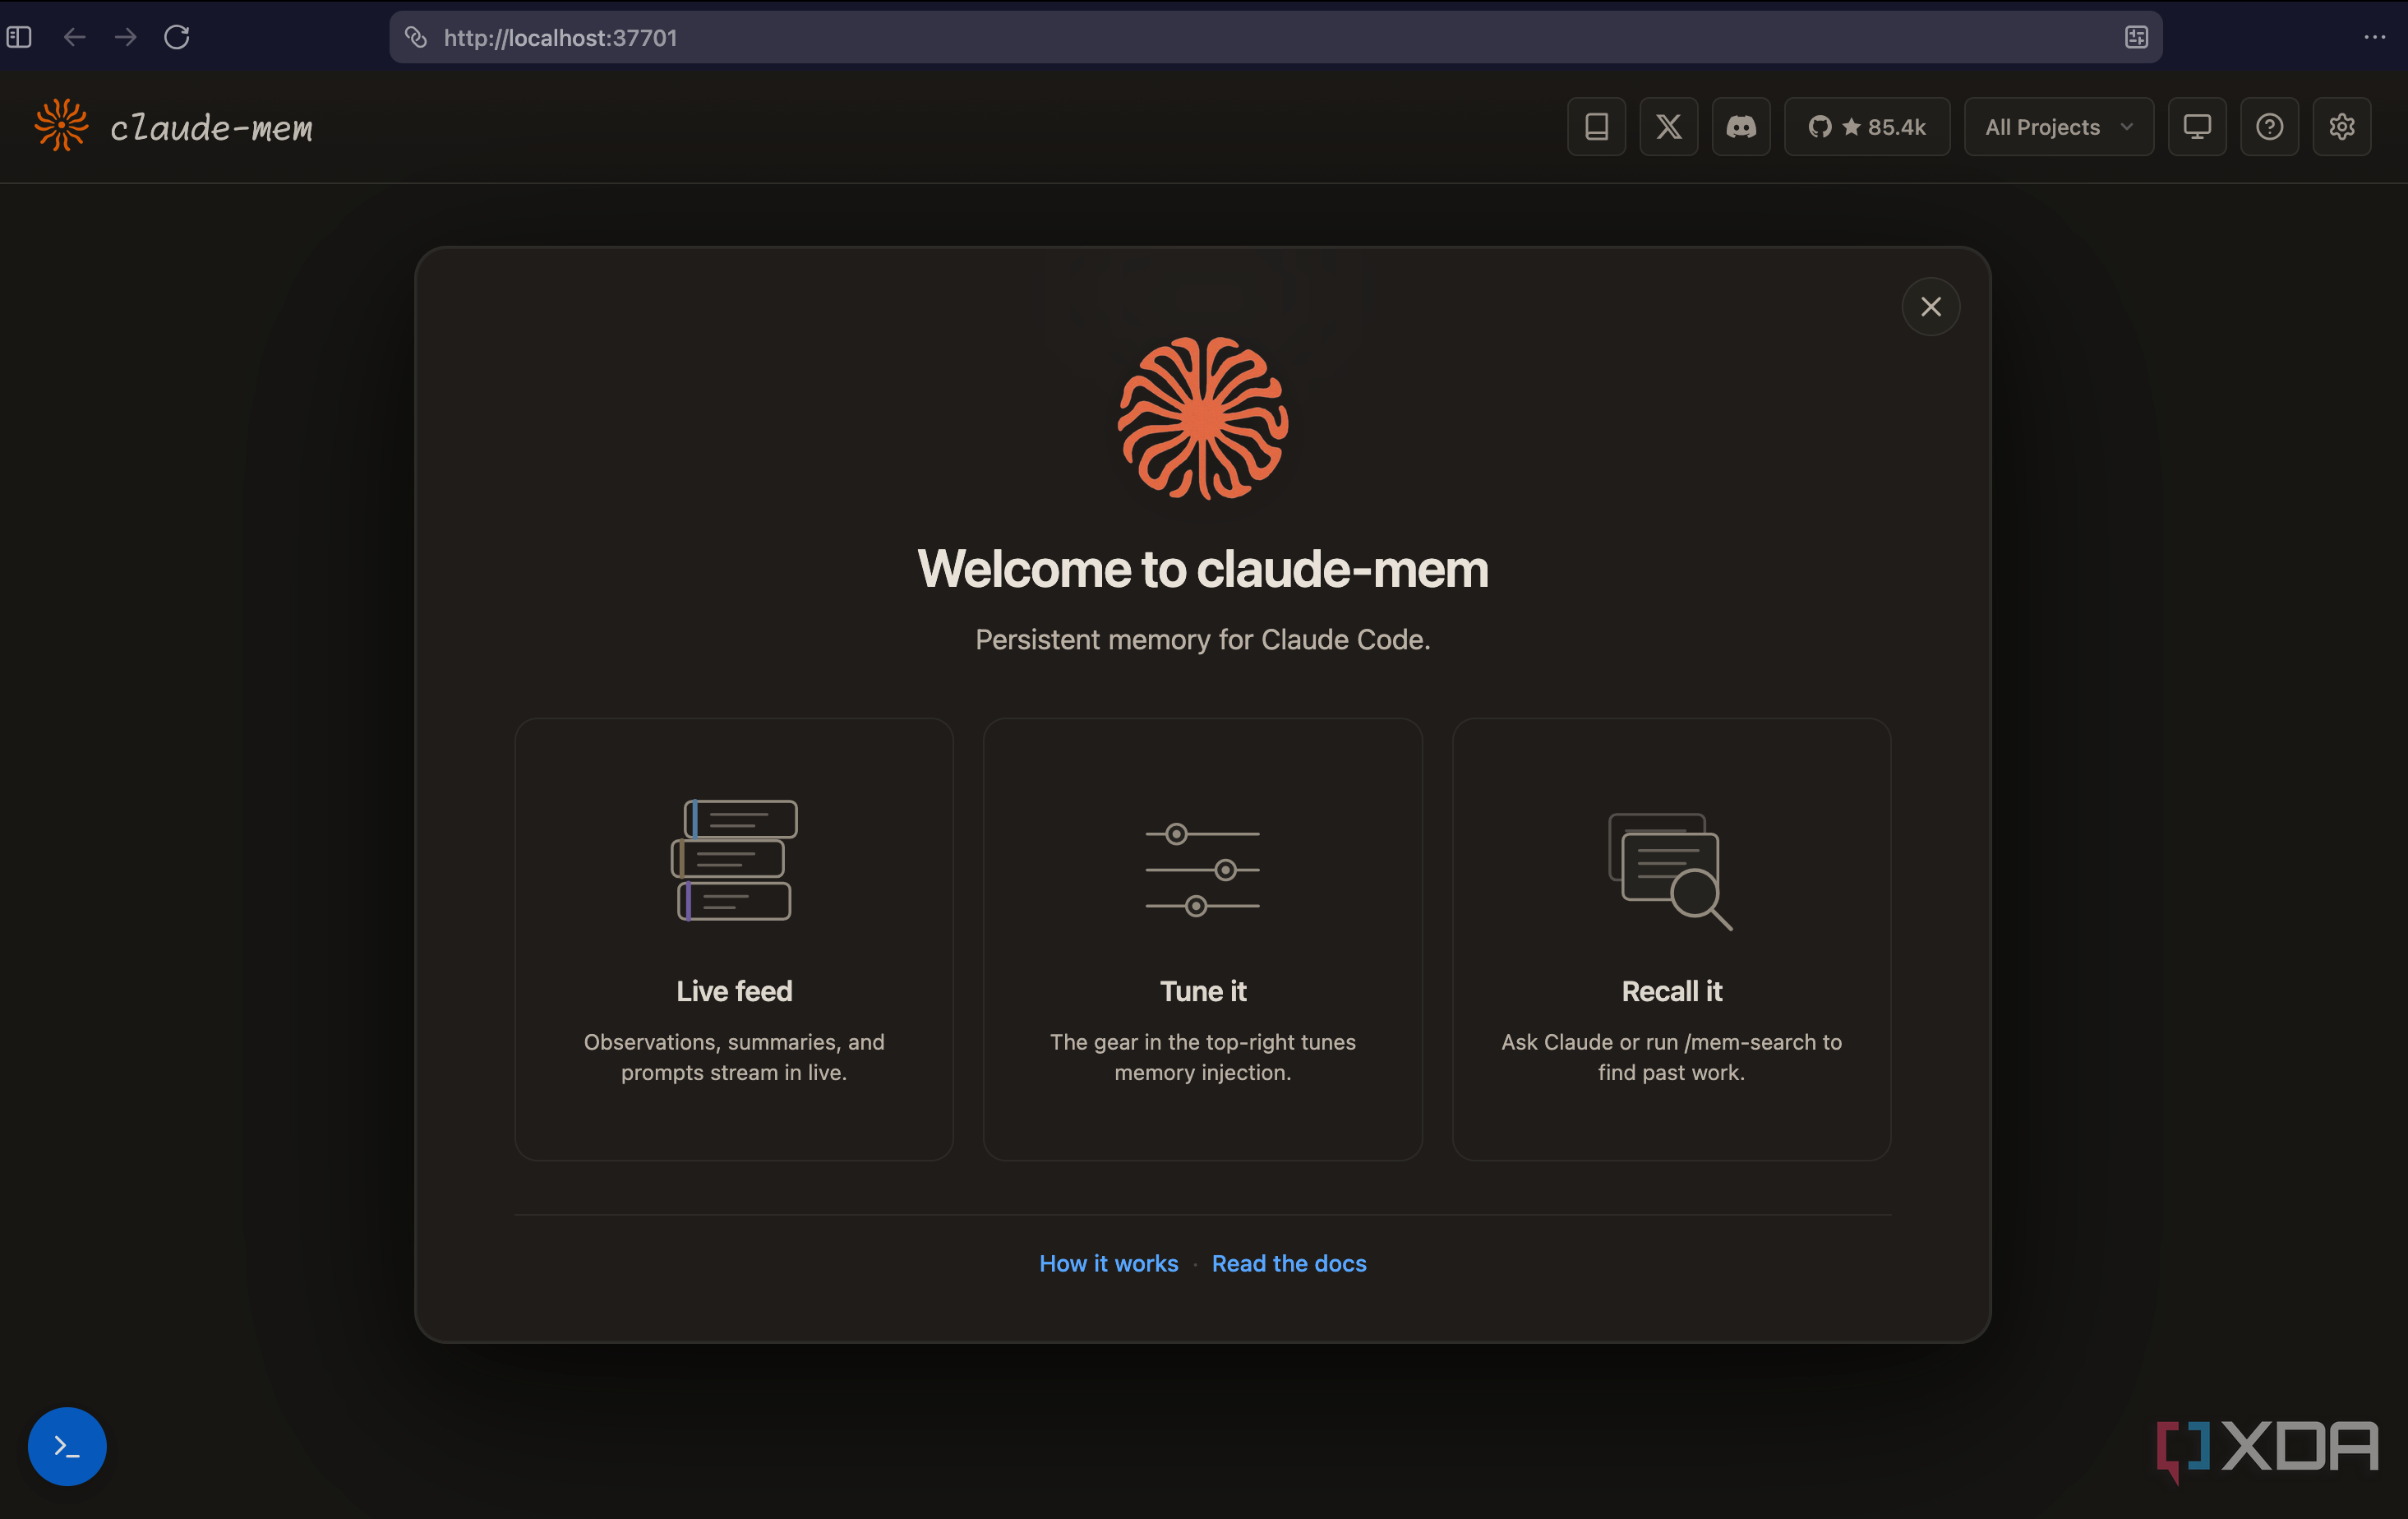Click the GitHub 85.4k stars button
The image size is (2408, 1519).
coord(1866,127)
